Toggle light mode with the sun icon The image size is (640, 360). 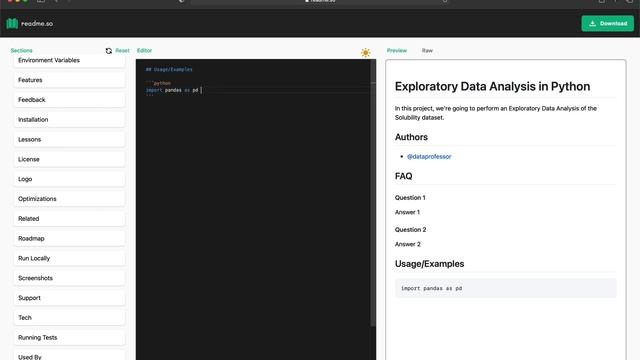pos(366,53)
